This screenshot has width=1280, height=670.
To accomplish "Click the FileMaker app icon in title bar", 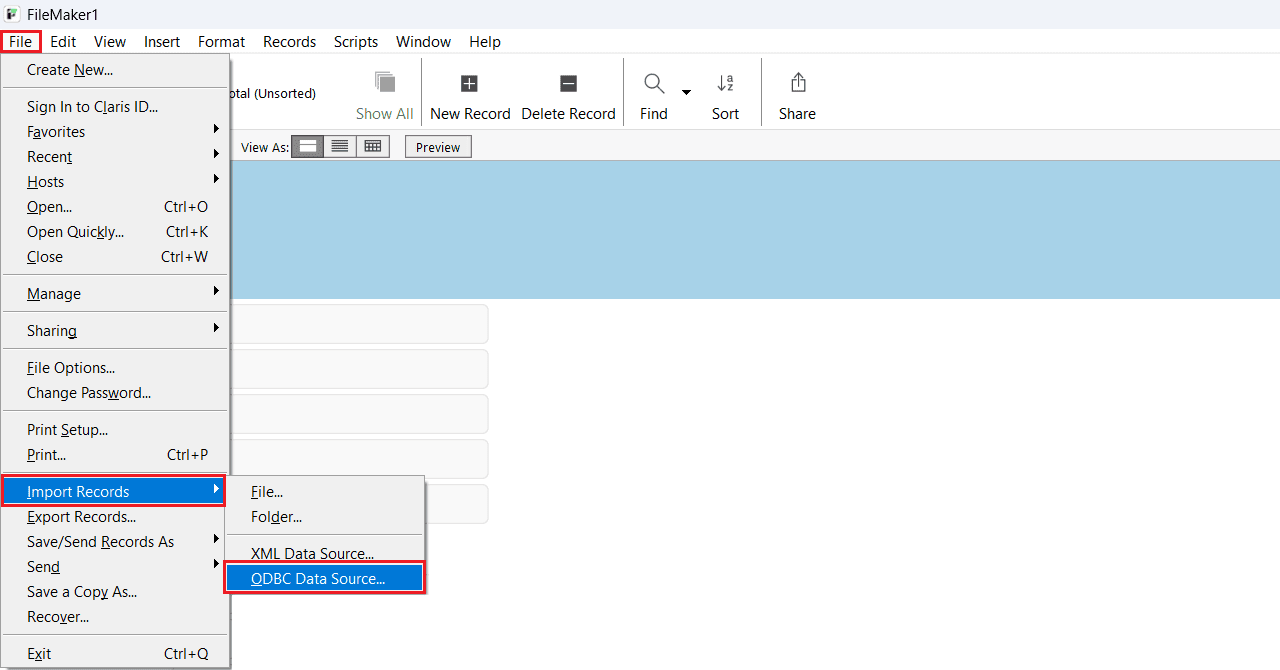I will point(13,14).
